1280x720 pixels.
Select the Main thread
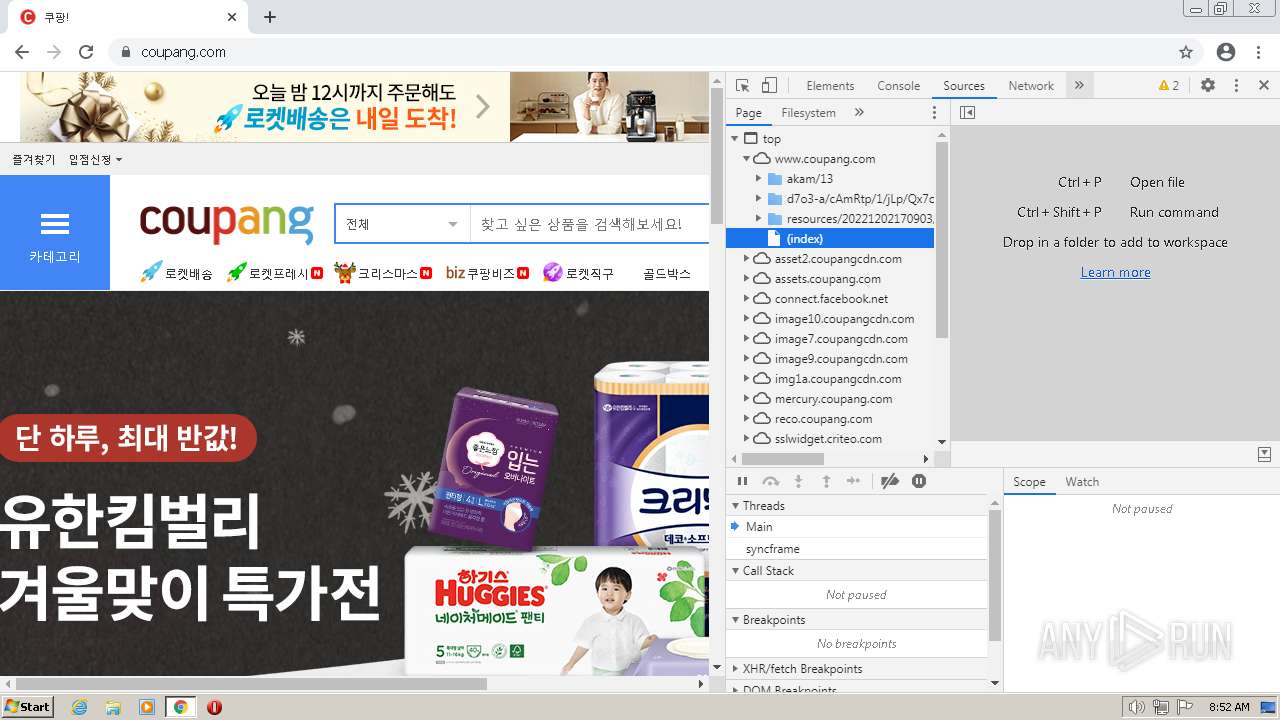[857, 527]
